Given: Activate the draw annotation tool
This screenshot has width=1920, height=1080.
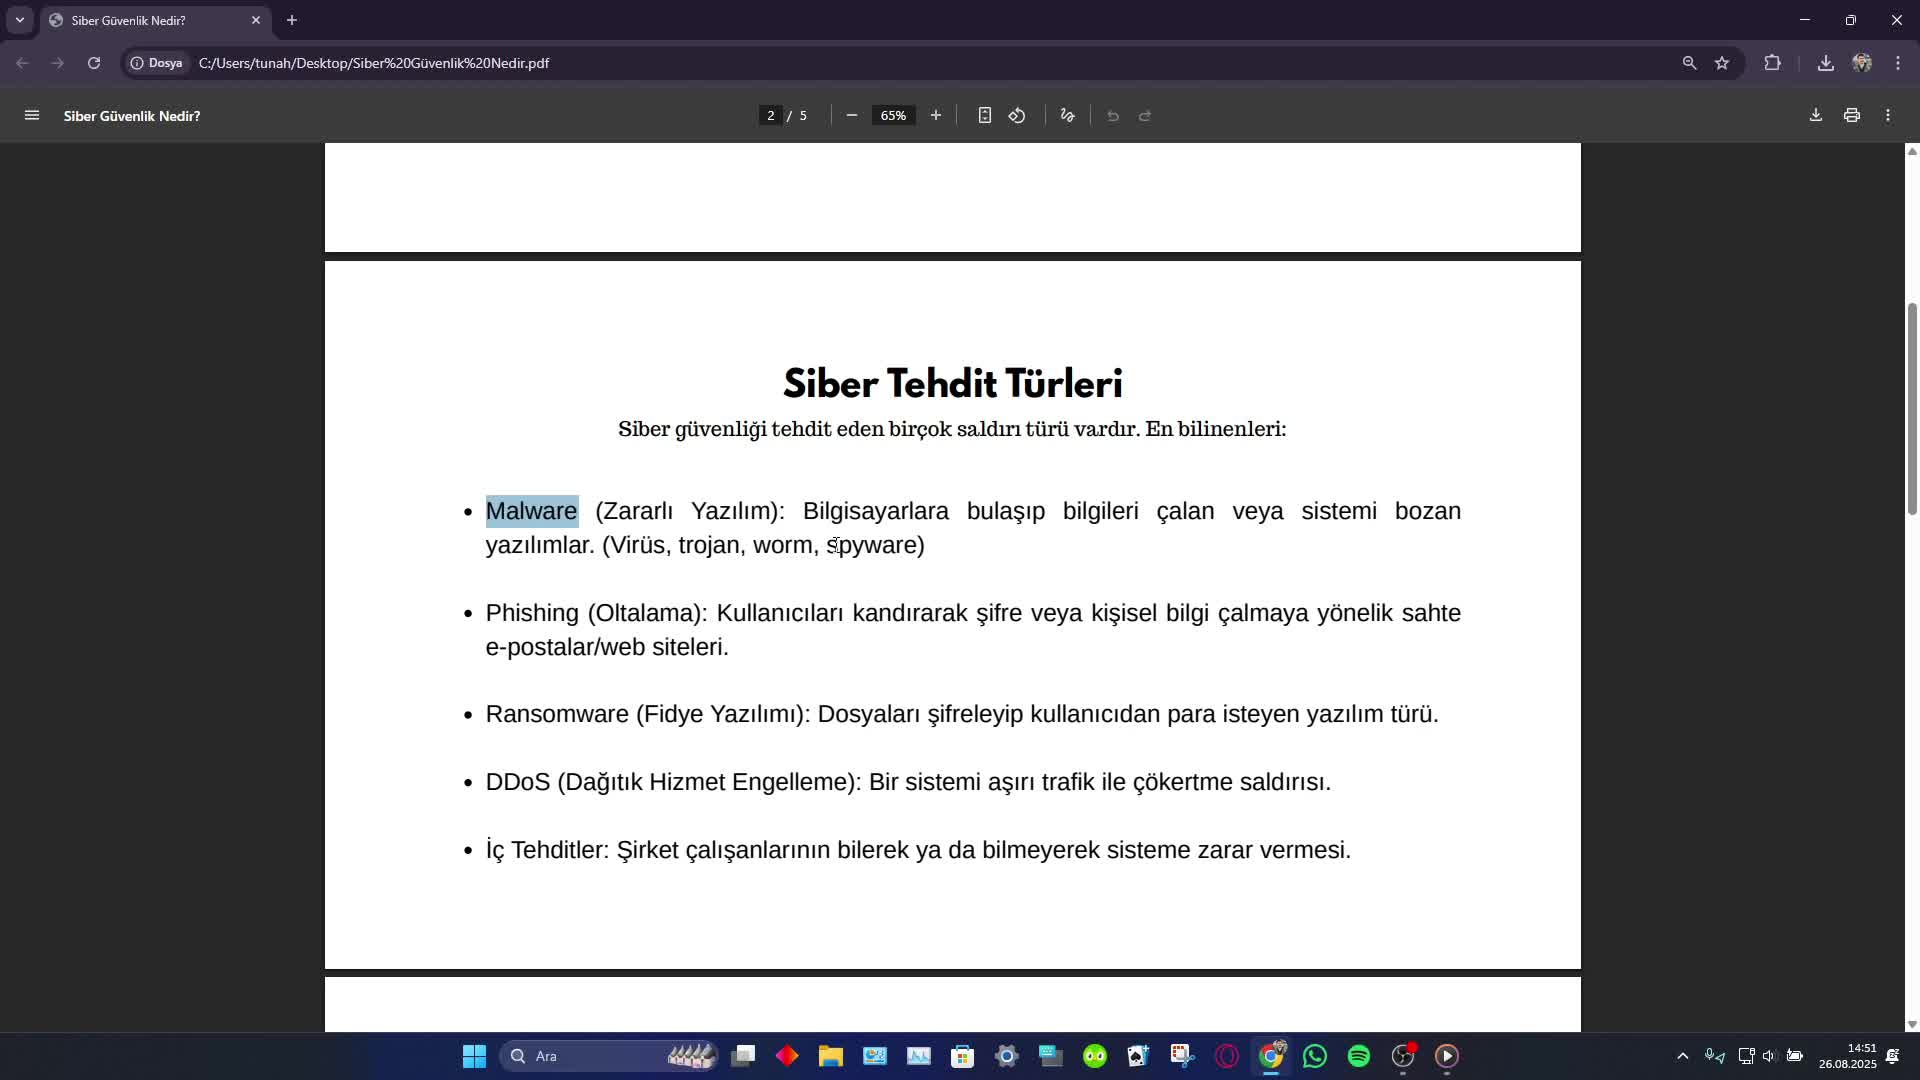Looking at the screenshot, I should (x=1067, y=116).
